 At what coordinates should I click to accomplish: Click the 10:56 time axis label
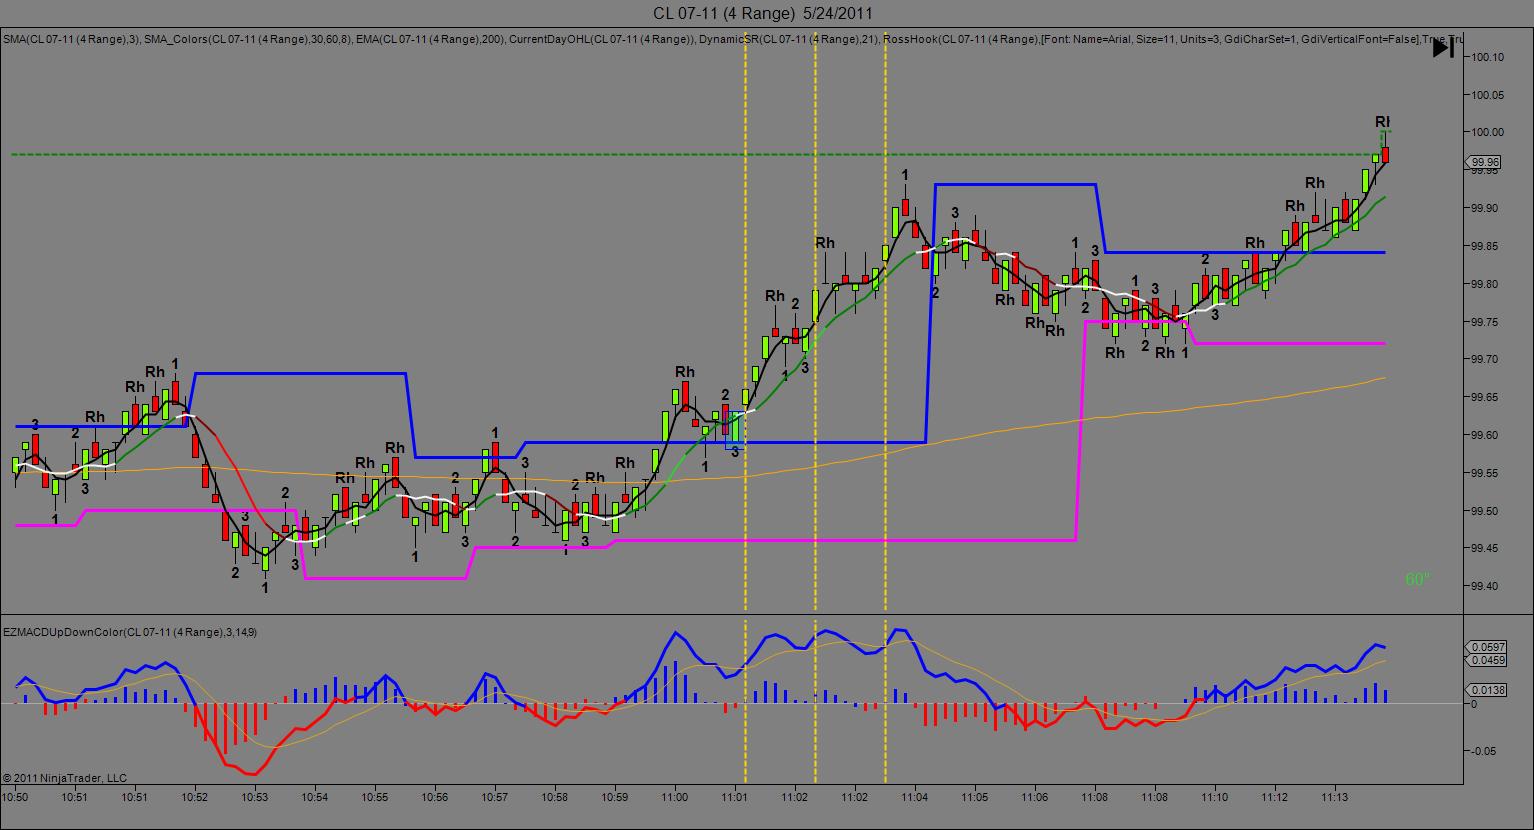coord(435,797)
